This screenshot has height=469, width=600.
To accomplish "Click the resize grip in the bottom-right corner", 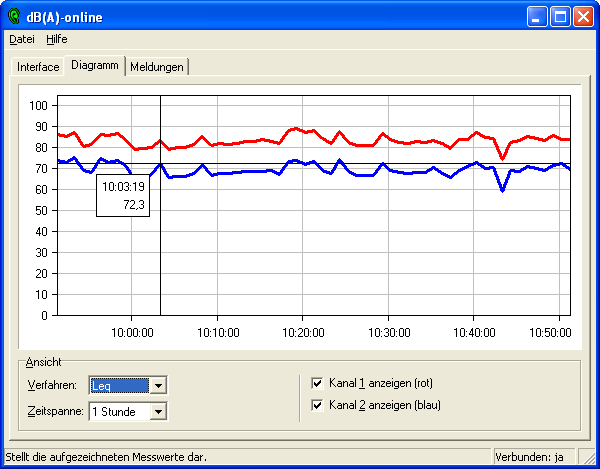I will click(592, 461).
